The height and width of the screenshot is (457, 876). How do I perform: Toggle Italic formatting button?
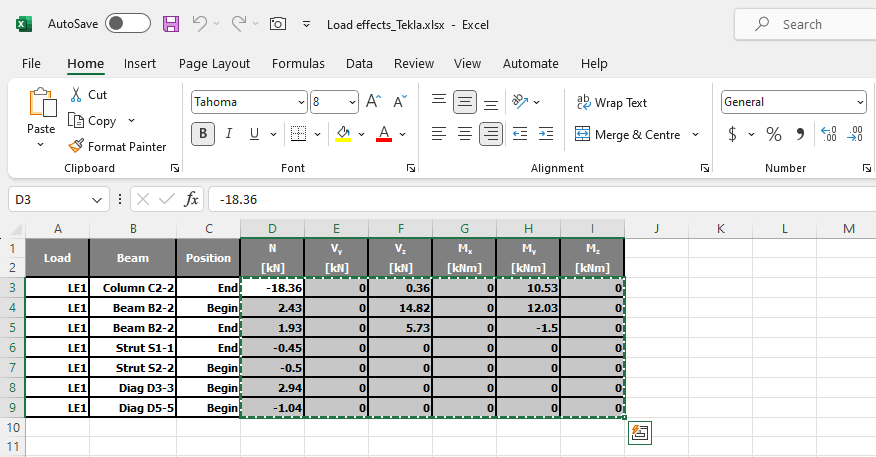pyautogui.click(x=229, y=134)
